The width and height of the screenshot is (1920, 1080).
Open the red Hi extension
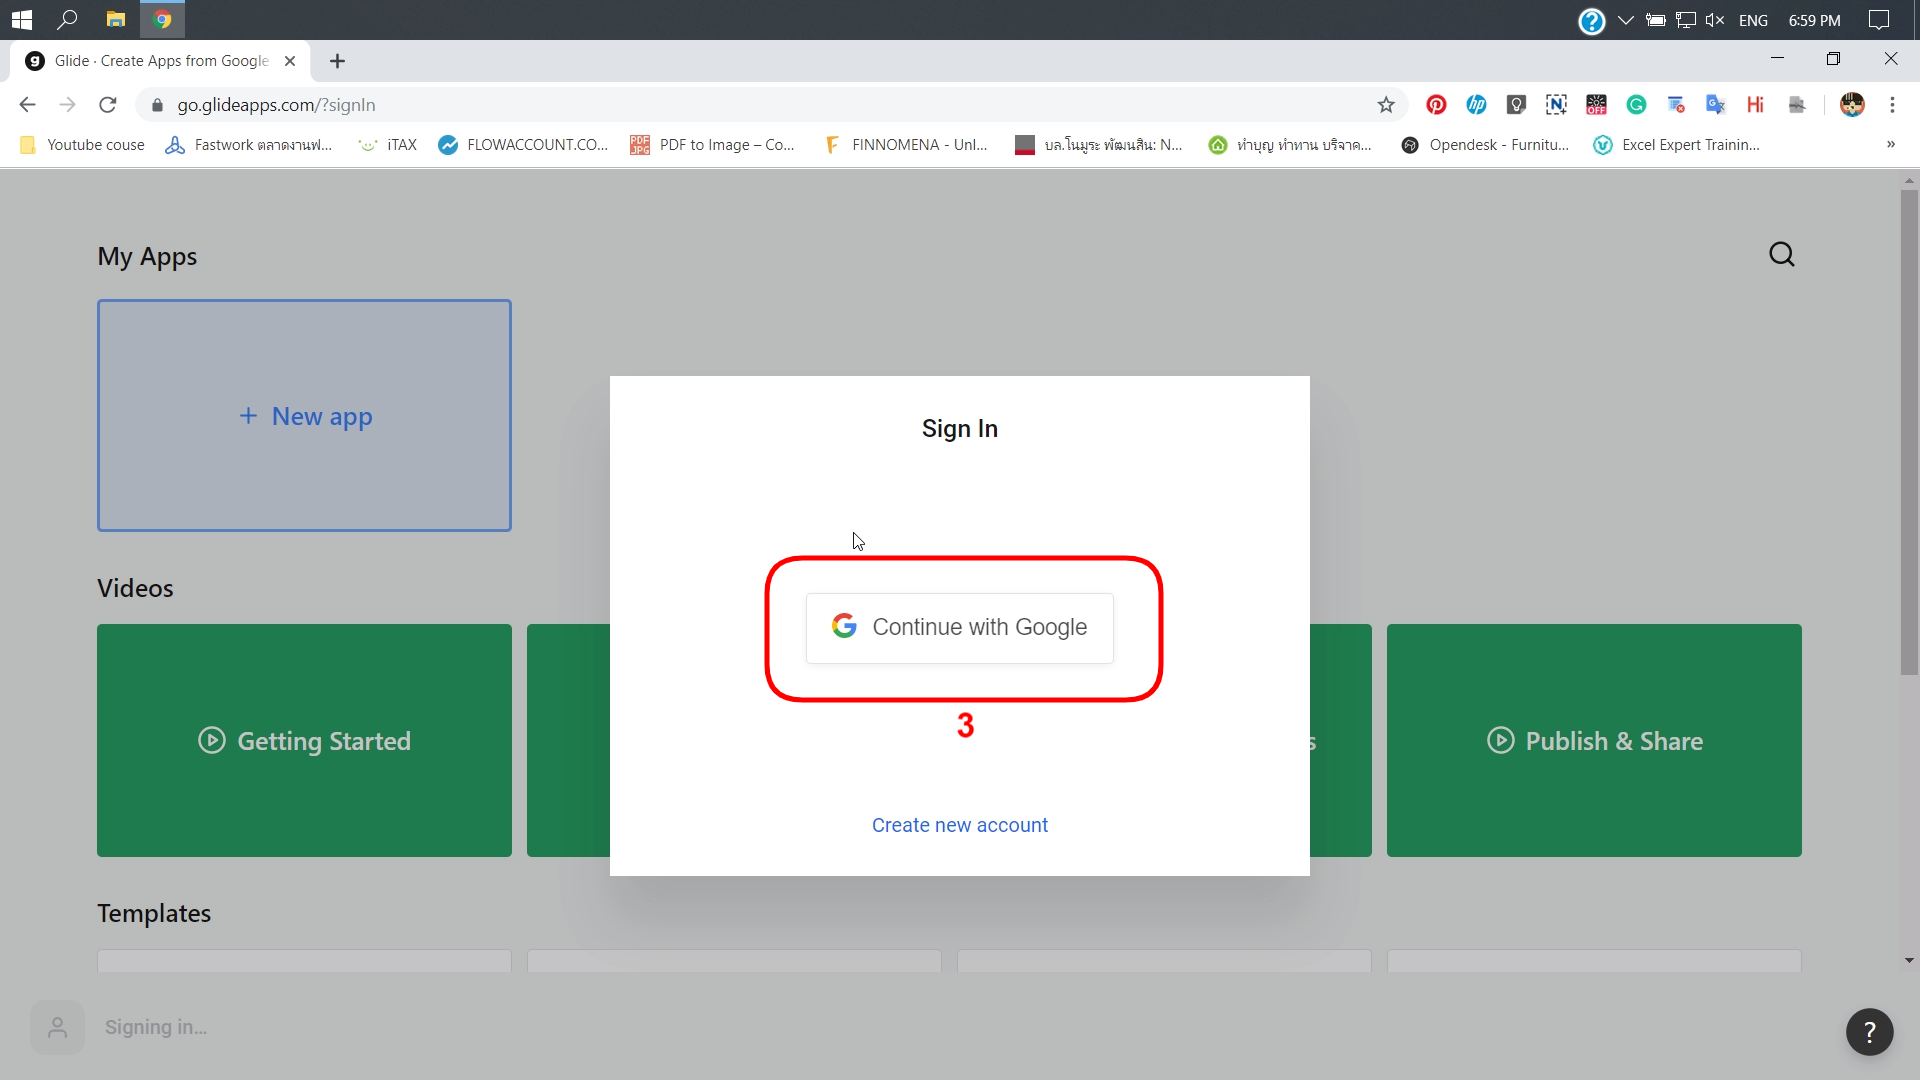[1756, 105]
